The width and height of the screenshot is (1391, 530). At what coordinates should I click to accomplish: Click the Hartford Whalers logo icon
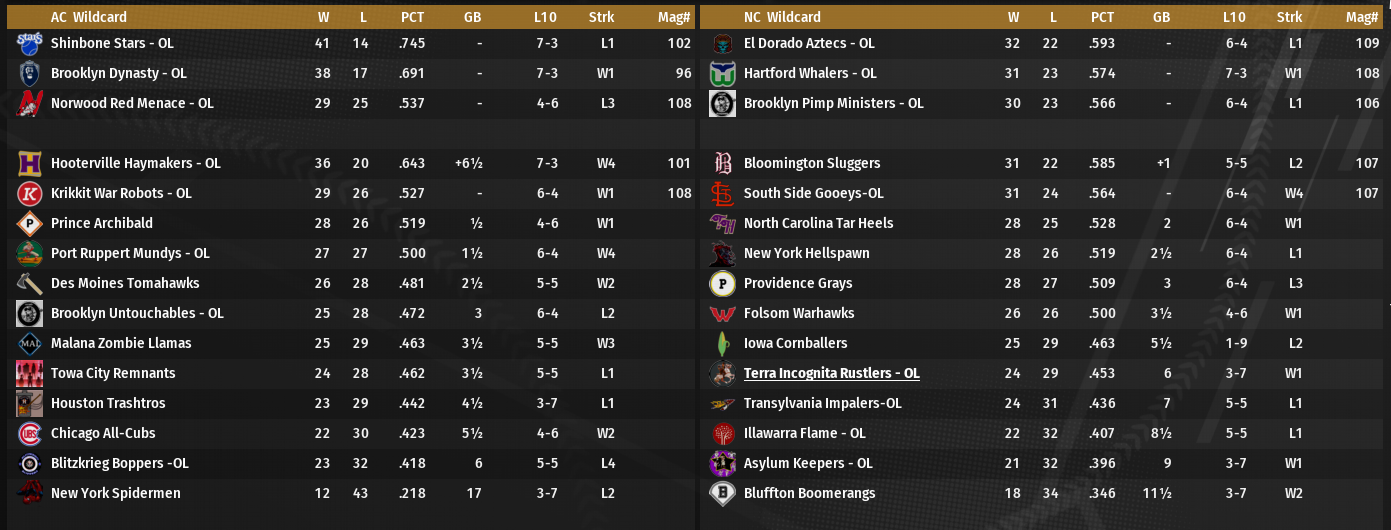[722, 74]
